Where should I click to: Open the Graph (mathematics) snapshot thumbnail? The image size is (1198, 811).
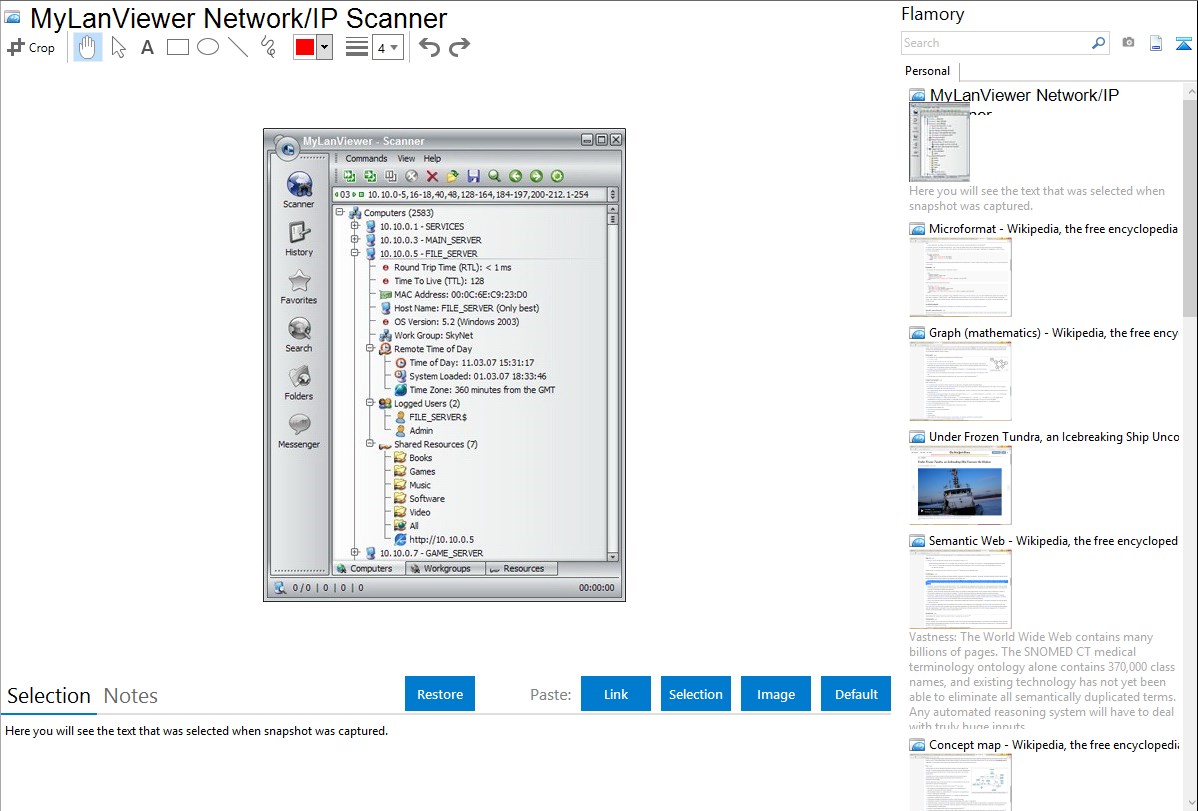click(960, 381)
